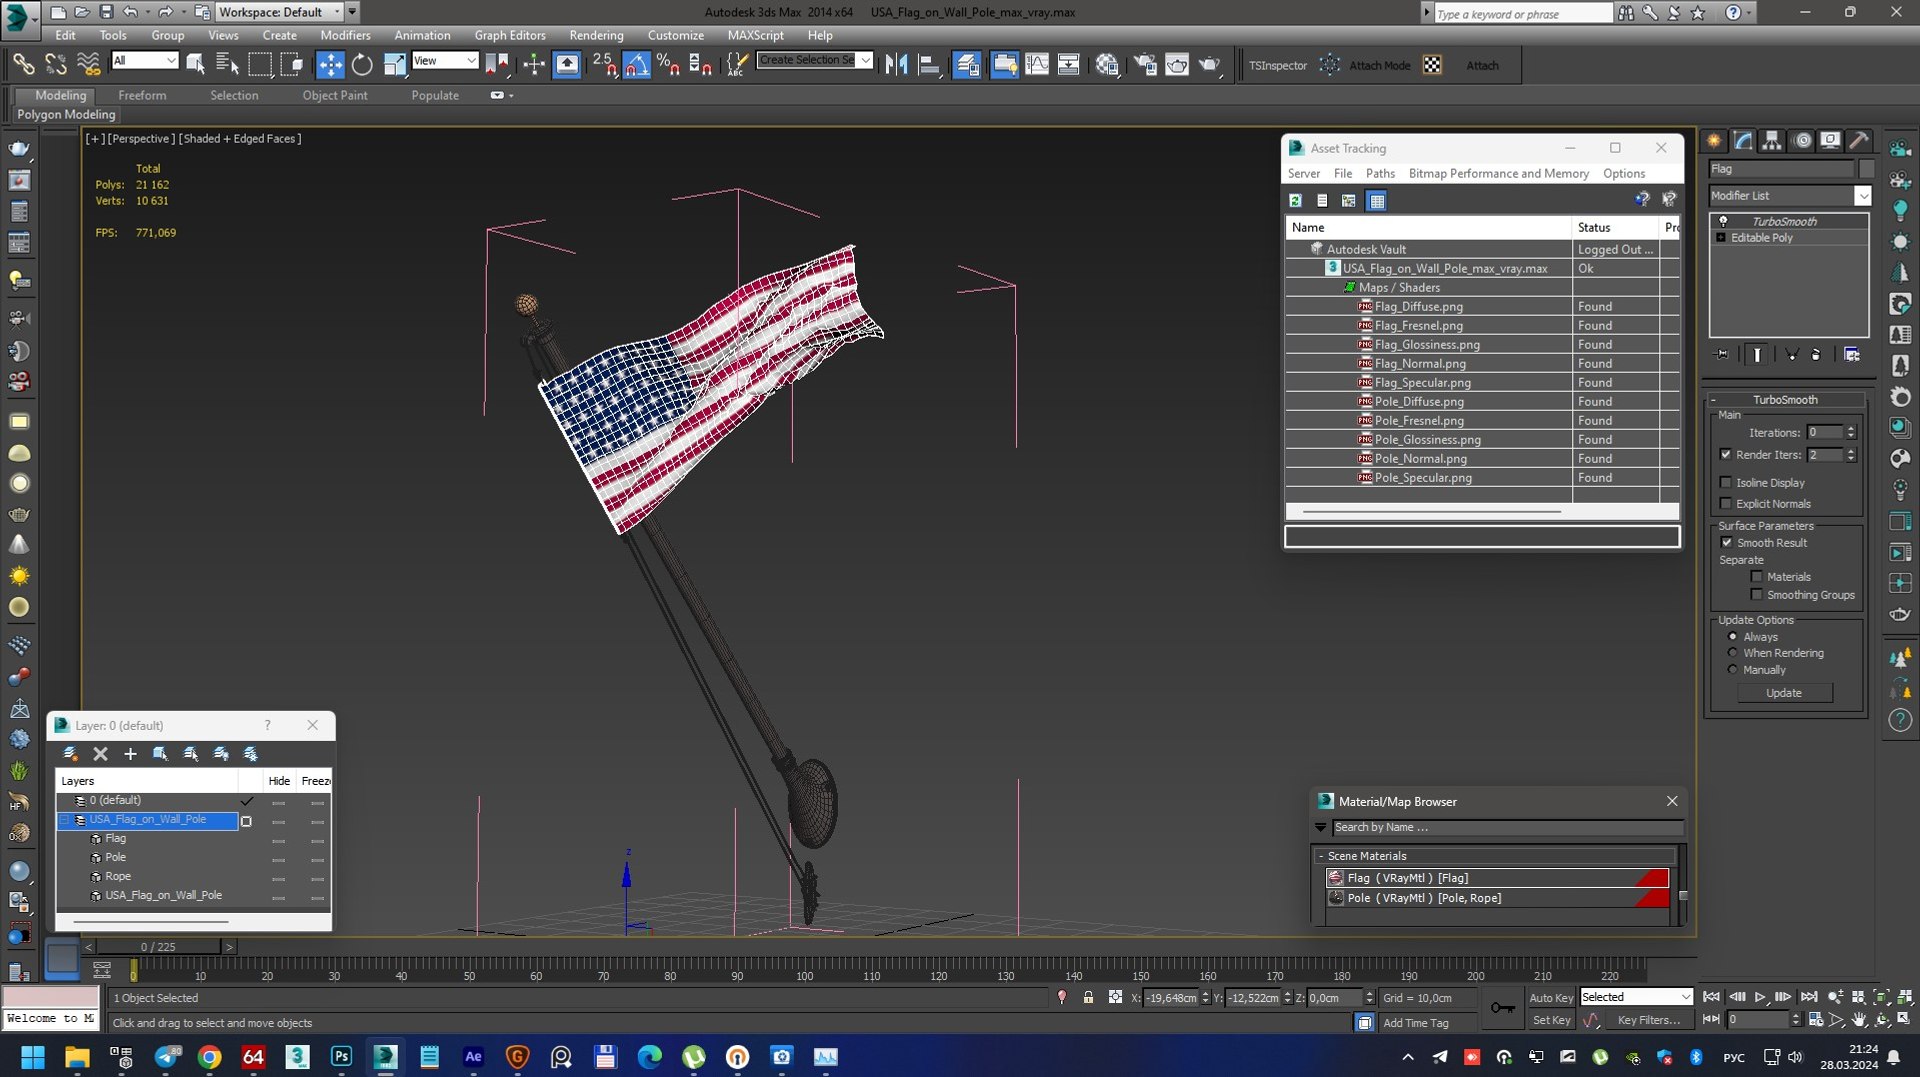Uncheck Render Iters checkbox
This screenshot has width=1920, height=1077.
(x=1725, y=454)
